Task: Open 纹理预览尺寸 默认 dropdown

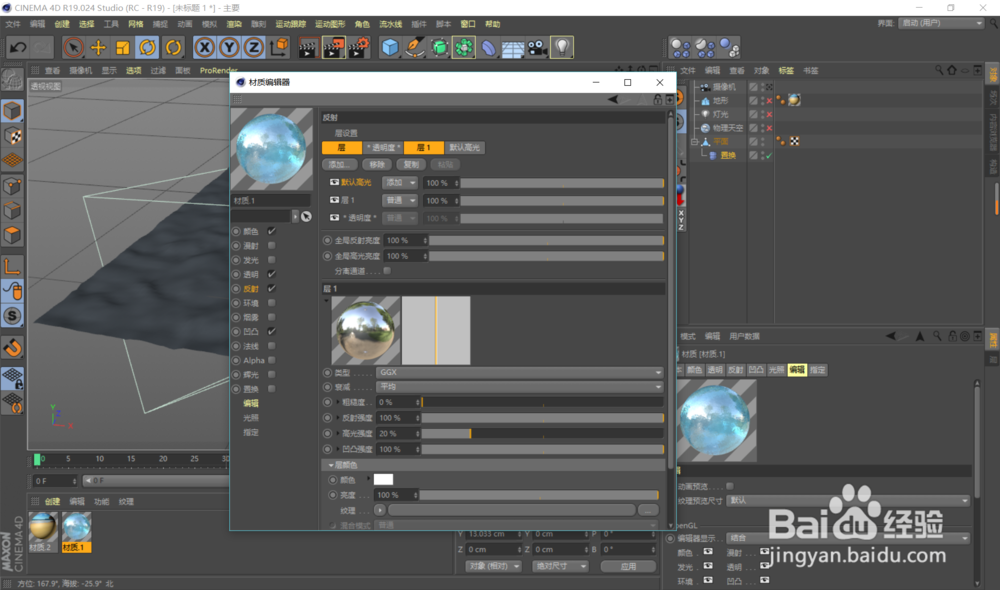Action: click(848, 501)
